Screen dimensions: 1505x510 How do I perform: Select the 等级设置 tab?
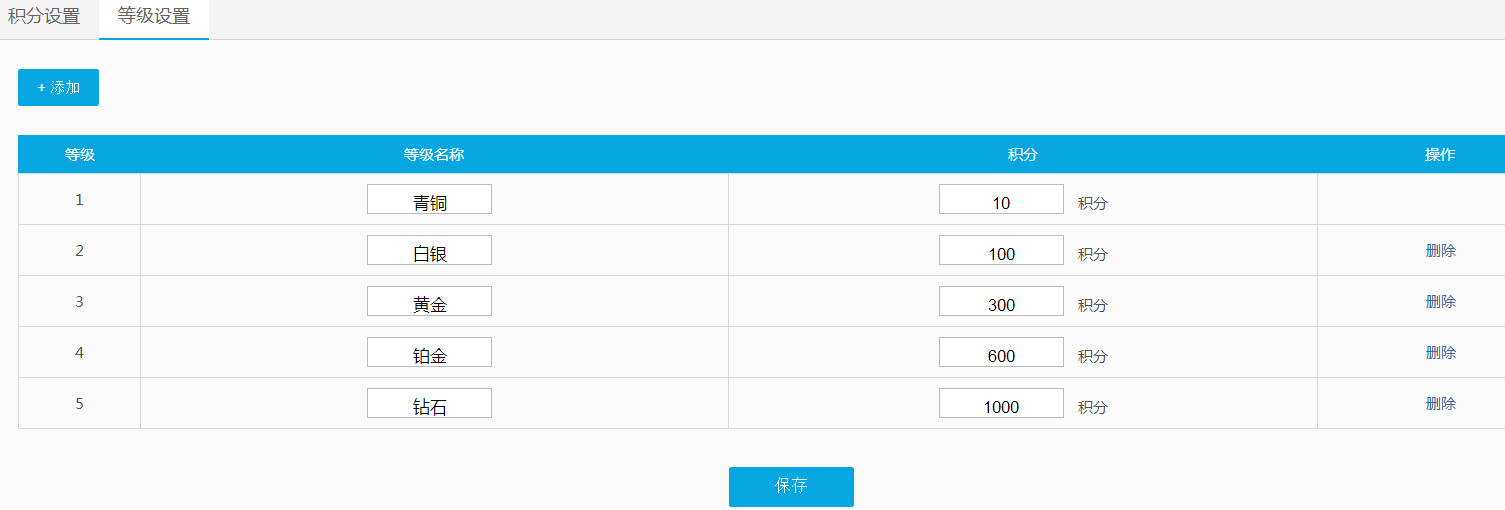pos(154,18)
